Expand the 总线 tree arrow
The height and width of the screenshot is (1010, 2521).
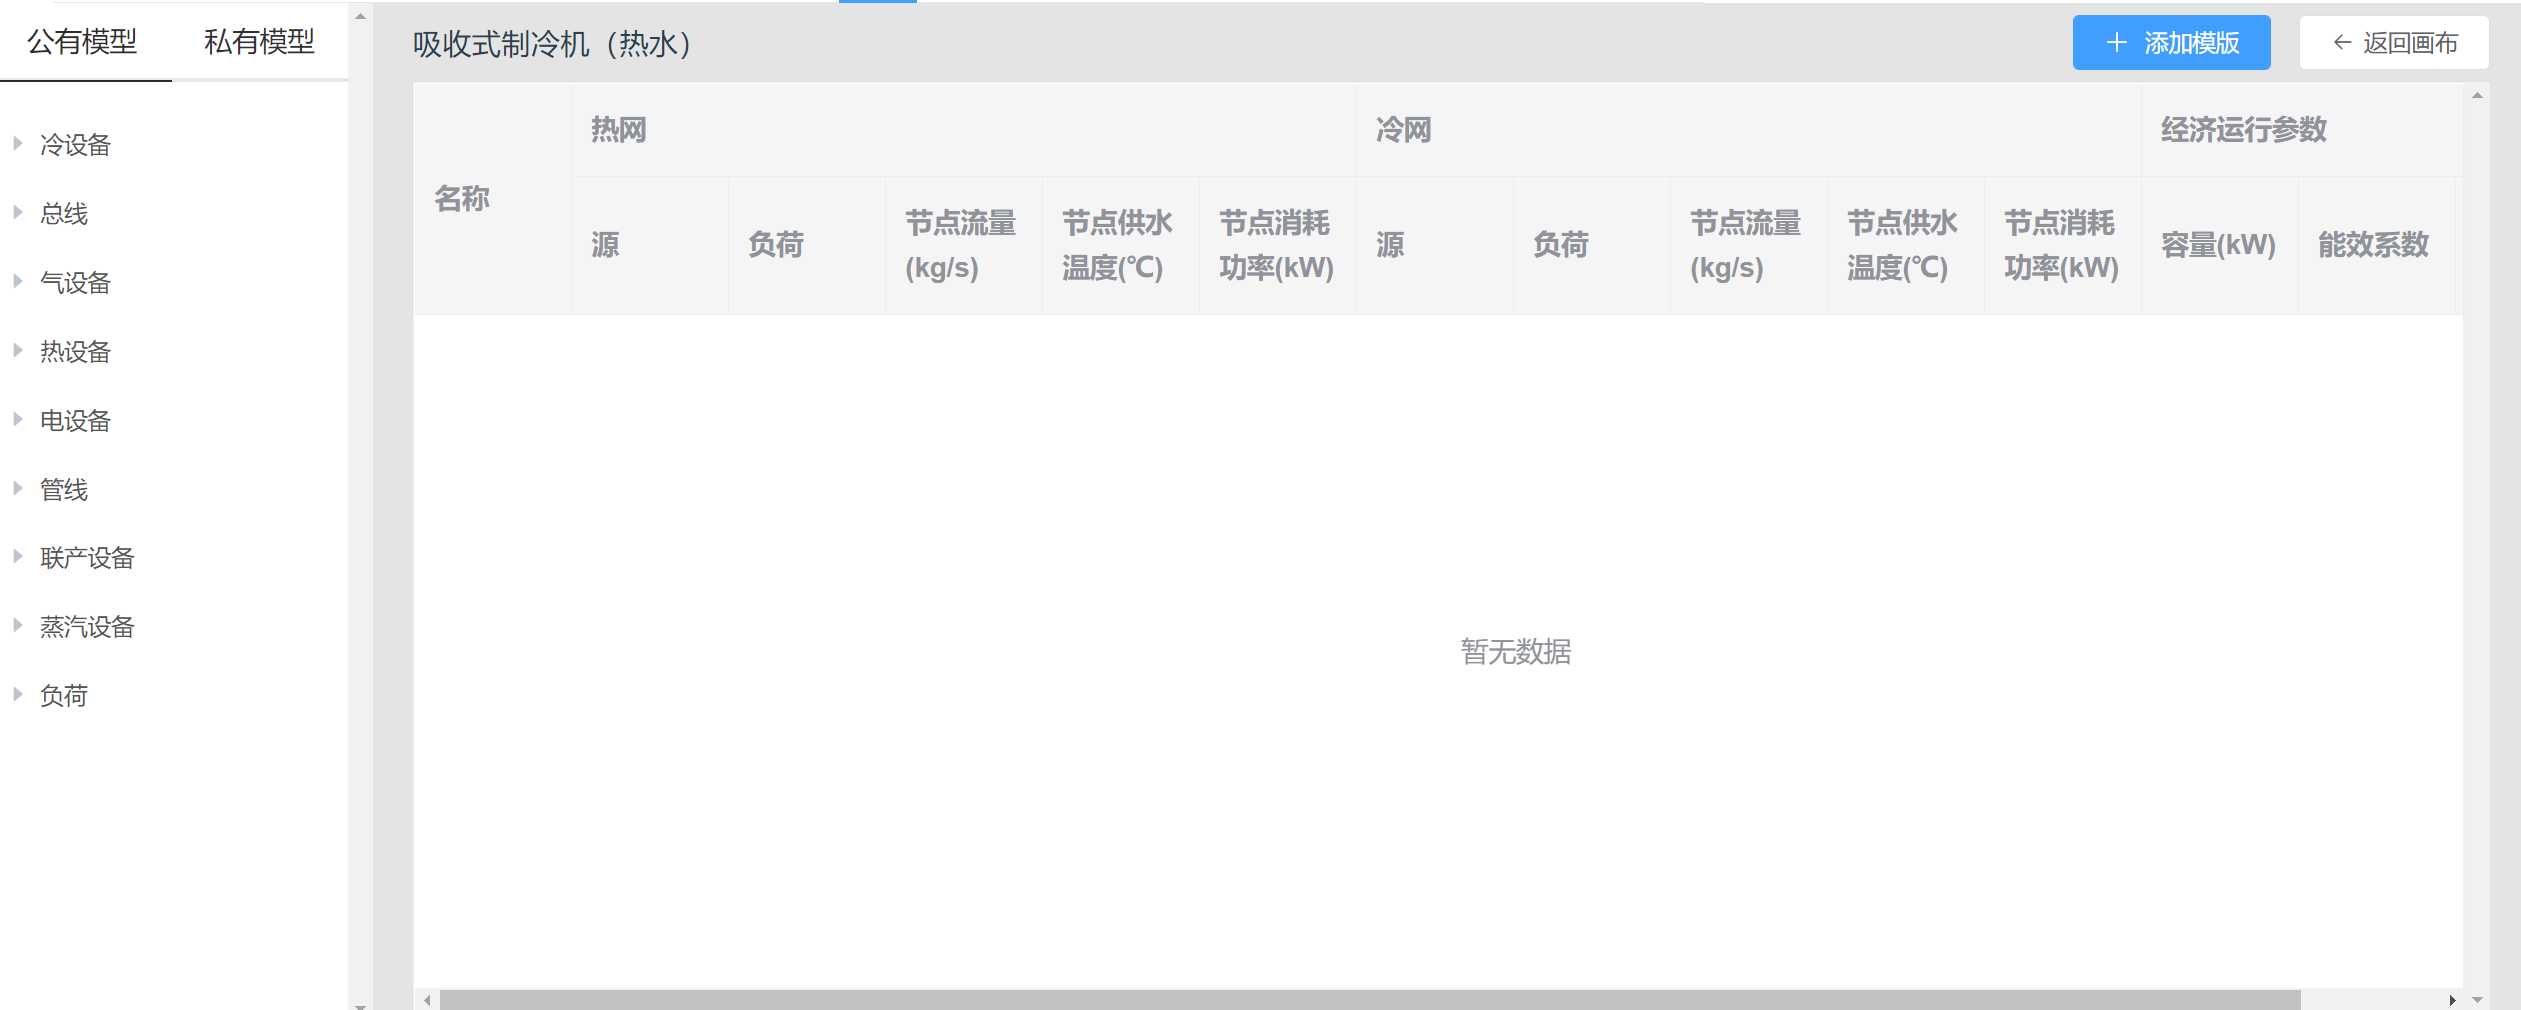tap(18, 213)
